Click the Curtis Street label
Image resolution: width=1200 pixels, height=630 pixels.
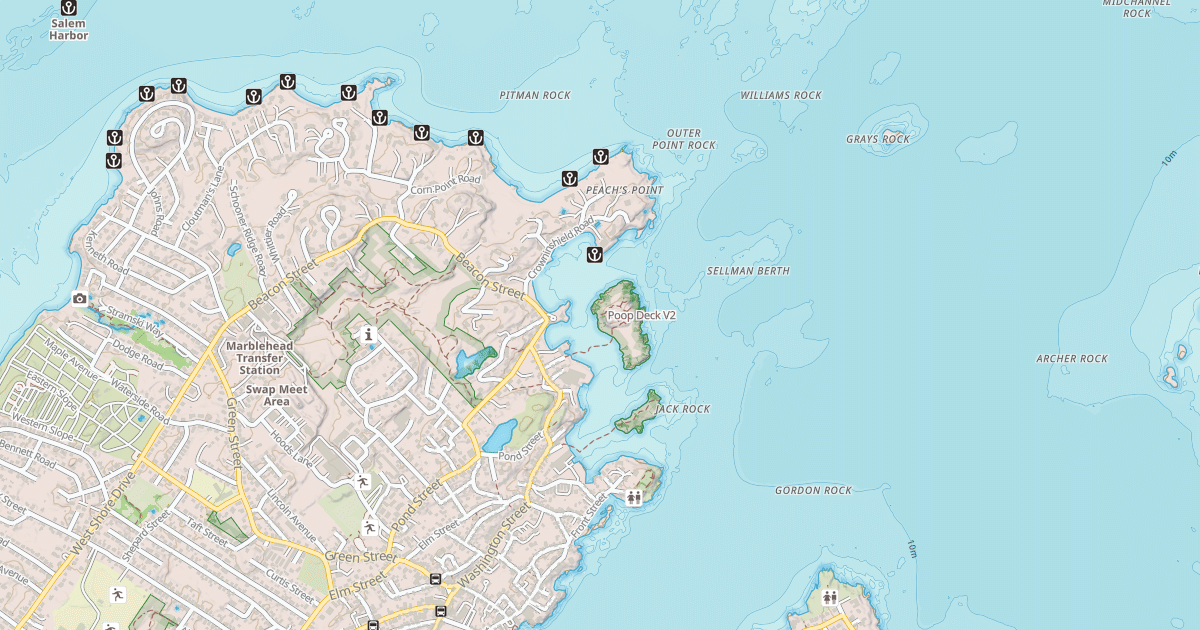pyautogui.click(x=292, y=584)
